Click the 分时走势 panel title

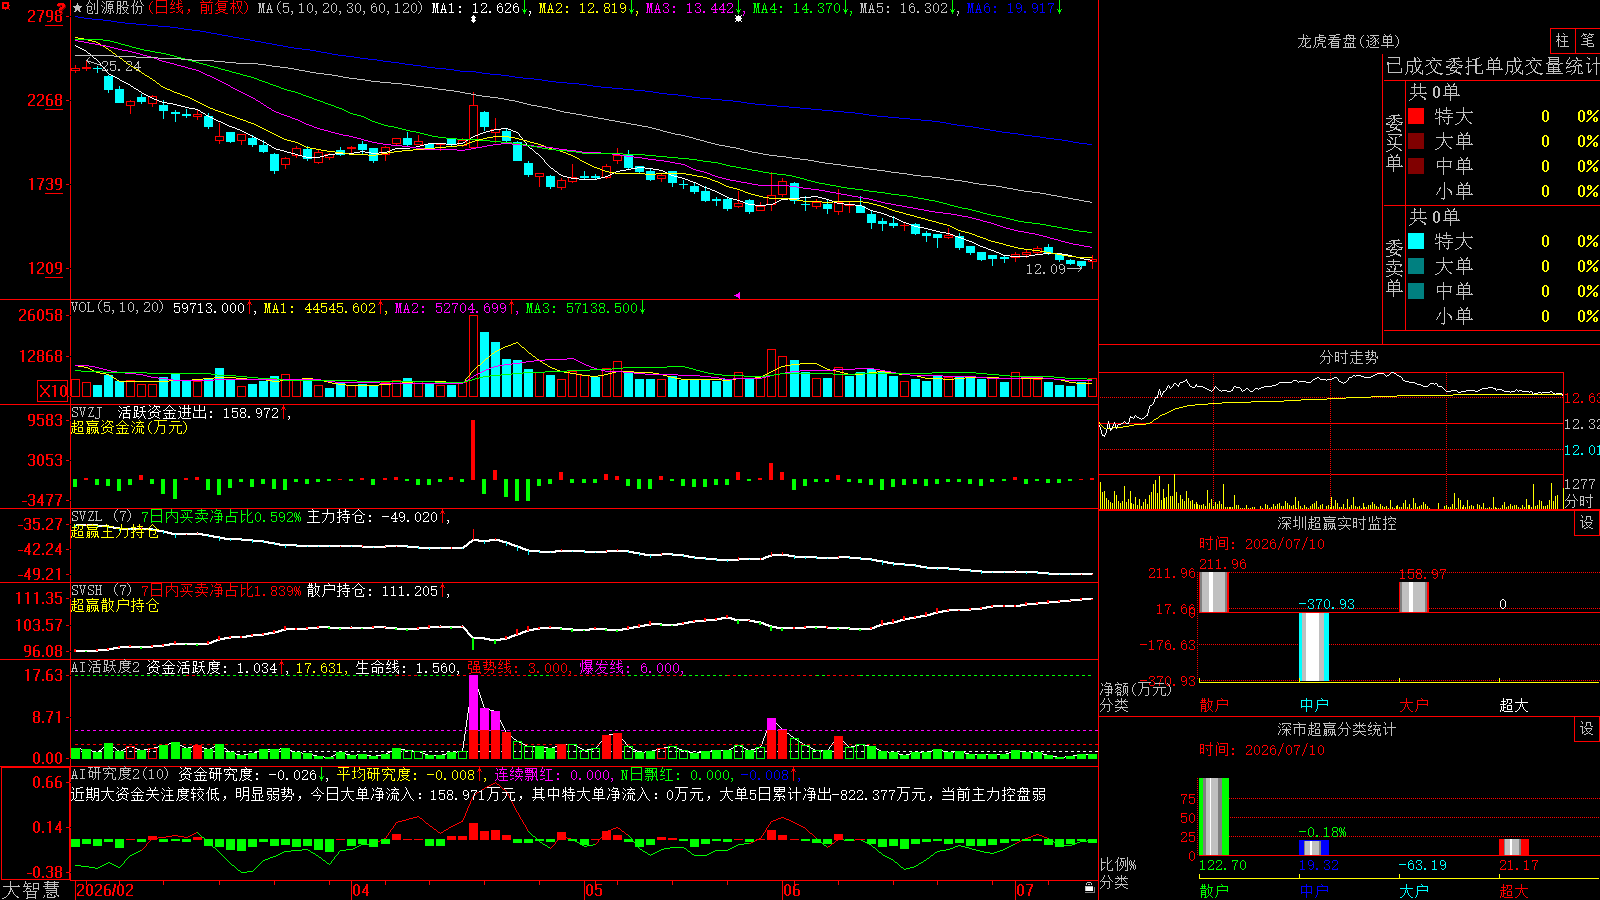[x=1349, y=357]
